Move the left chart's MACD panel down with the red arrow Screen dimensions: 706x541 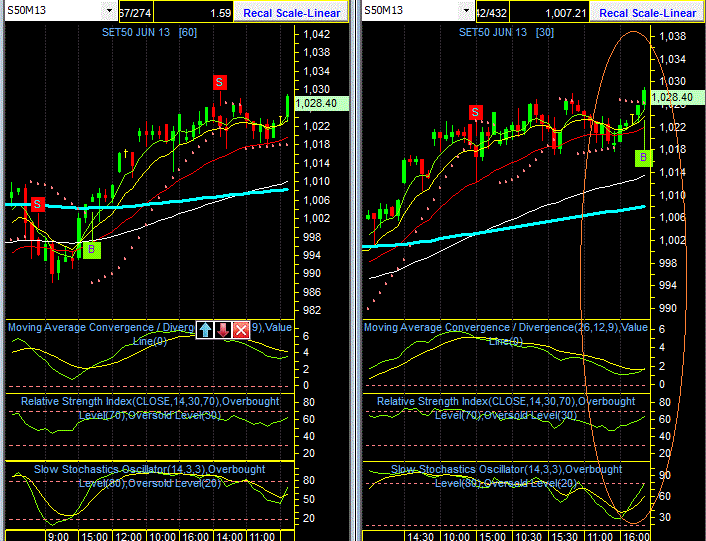pyautogui.click(x=223, y=330)
